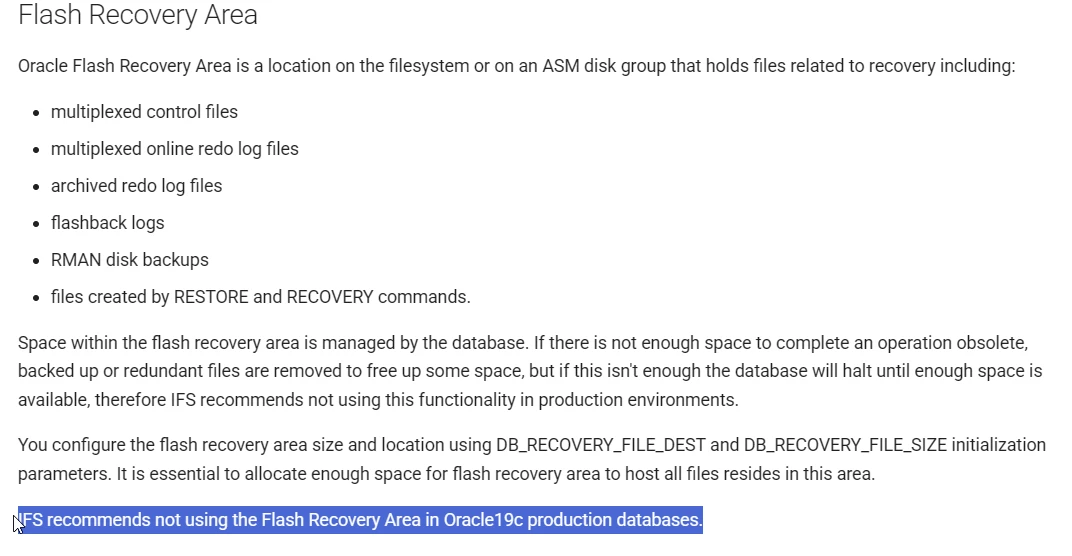Click the phrase initialization parameters
Image resolution: width=1072 pixels, height=556 pixels.
click(532, 459)
